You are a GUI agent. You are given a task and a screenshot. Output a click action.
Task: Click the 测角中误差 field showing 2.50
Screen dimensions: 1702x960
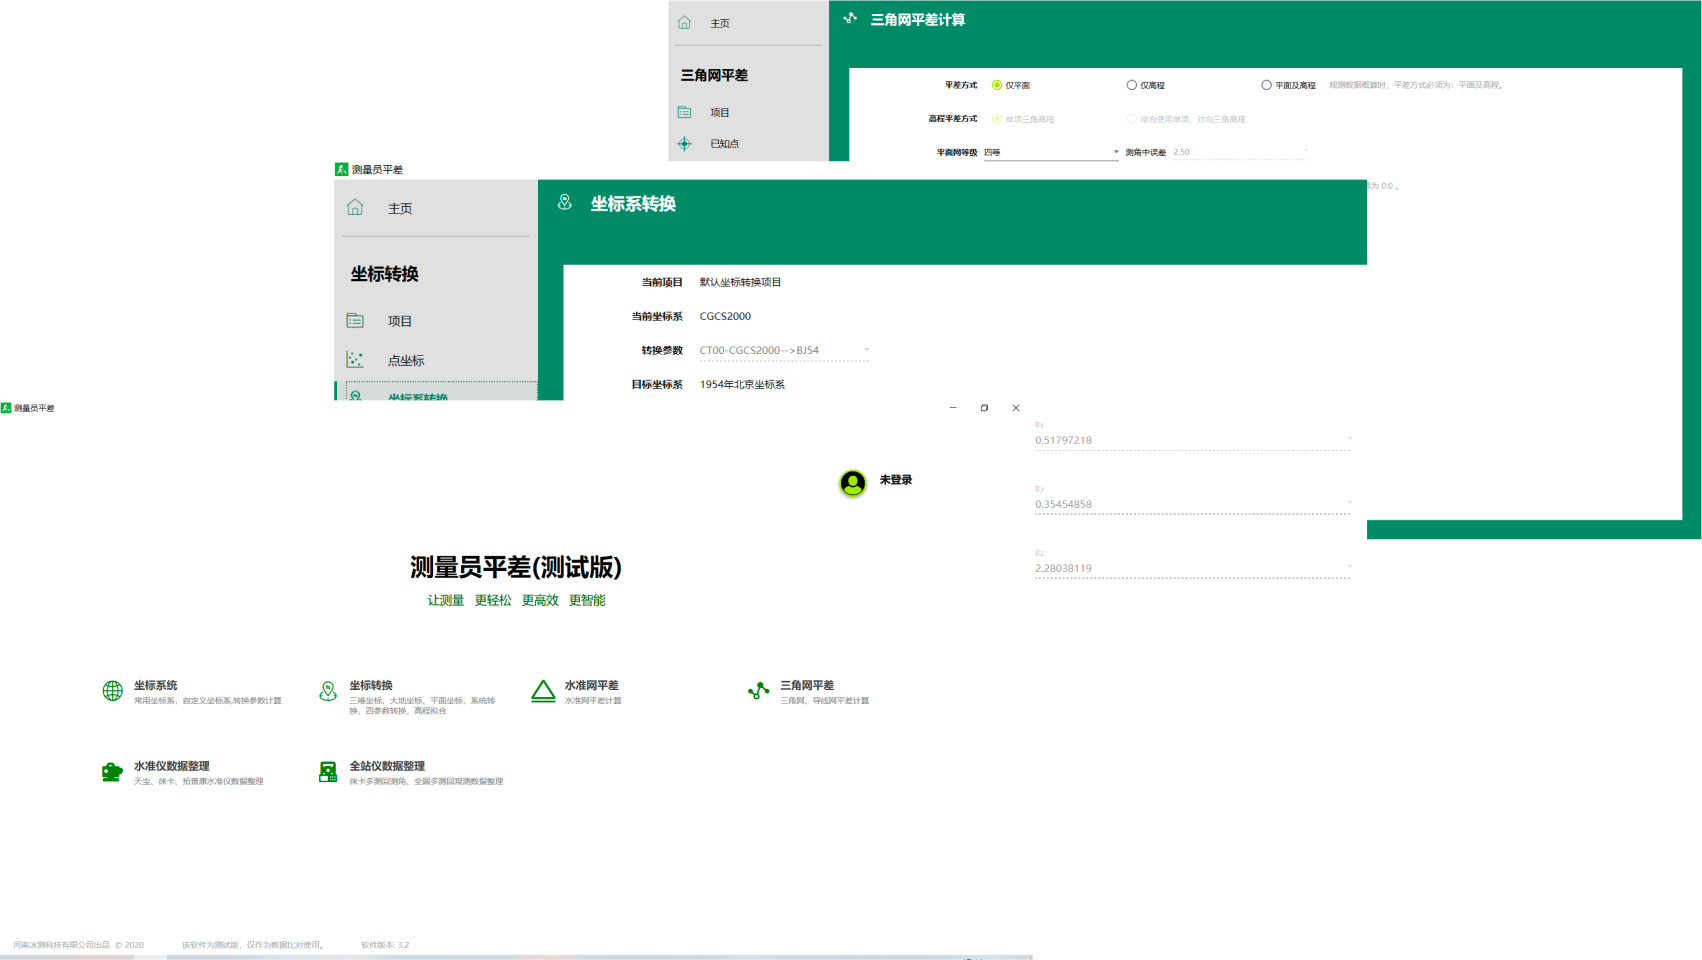pyautogui.click(x=1239, y=152)
